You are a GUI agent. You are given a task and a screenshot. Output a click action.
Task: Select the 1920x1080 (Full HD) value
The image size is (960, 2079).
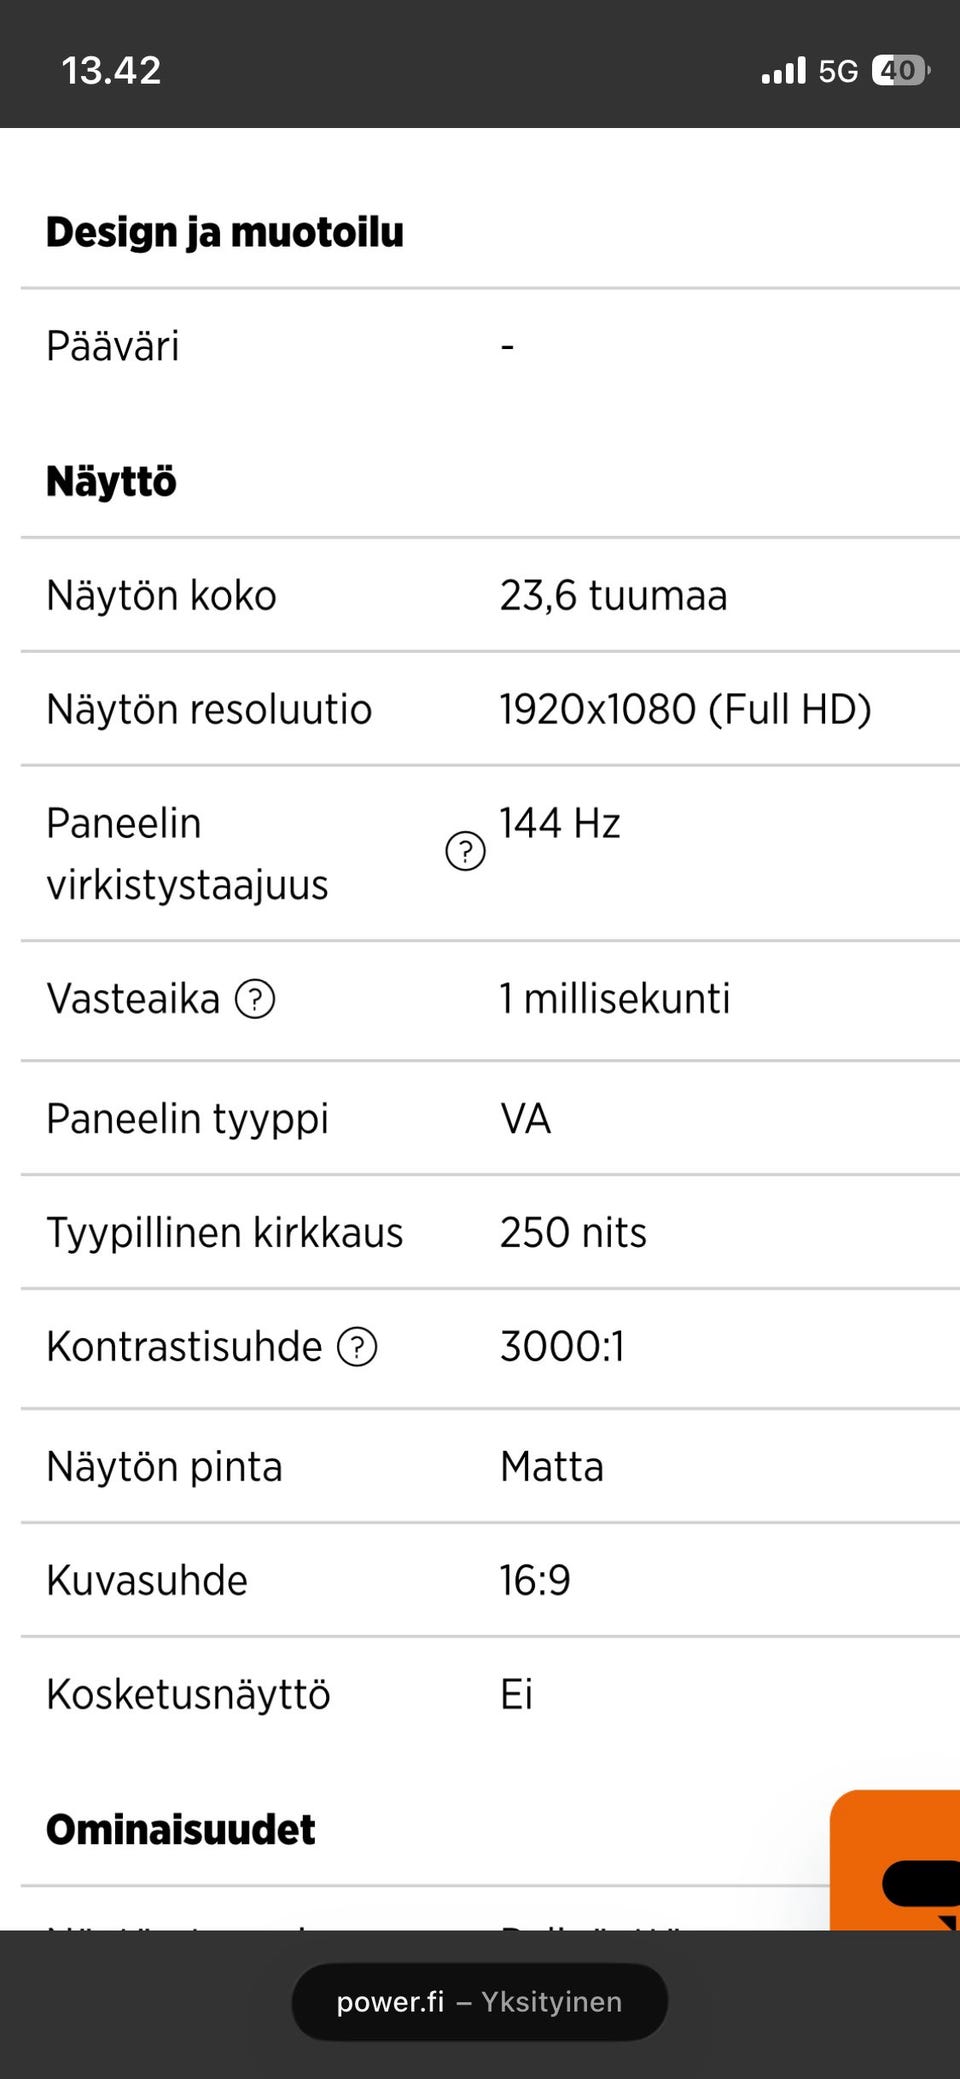(685, 710)
